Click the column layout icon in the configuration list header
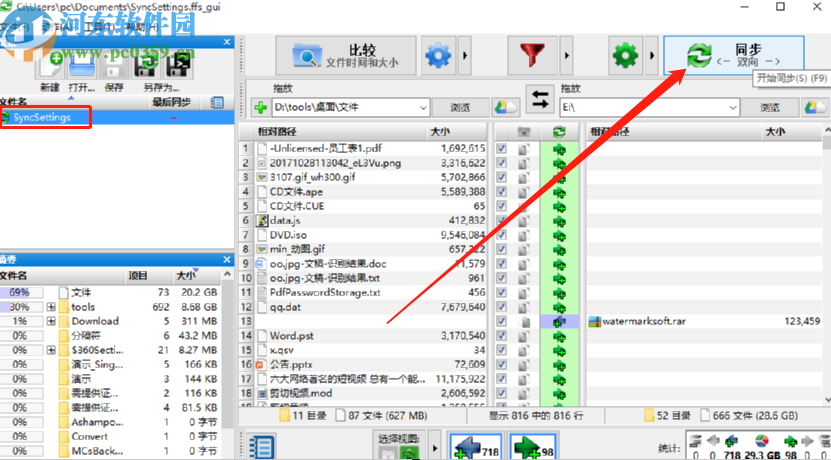The width and height of the screenshot is (831, 460). point(216,102)
